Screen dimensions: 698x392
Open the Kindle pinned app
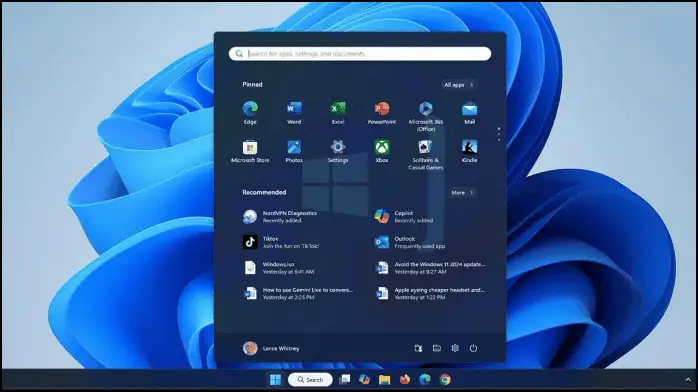point(469,151)
